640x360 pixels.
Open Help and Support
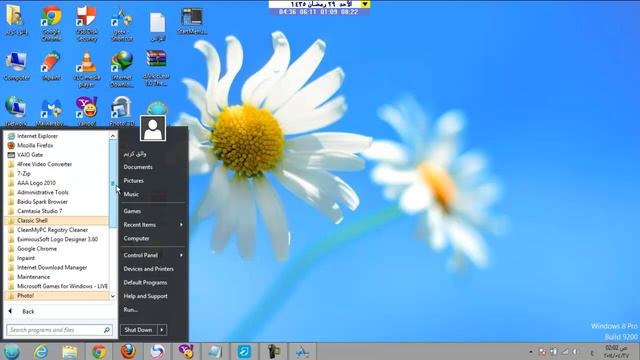146,296
